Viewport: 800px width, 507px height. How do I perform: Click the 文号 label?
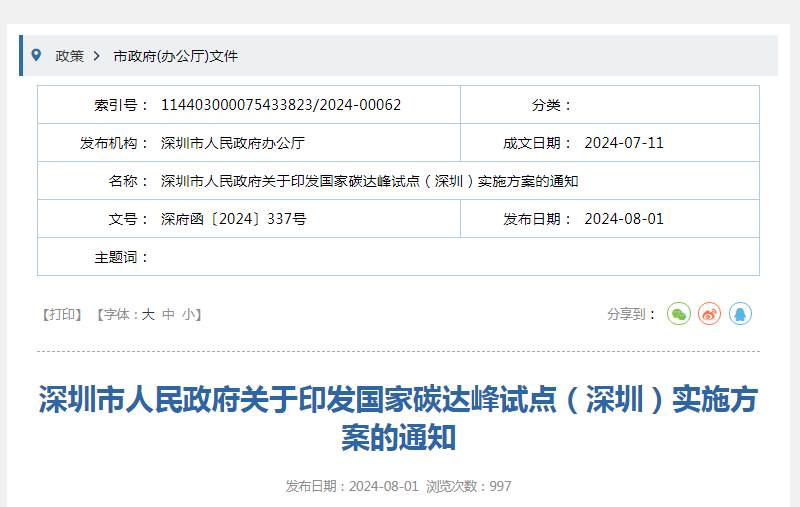pos(128,219)
